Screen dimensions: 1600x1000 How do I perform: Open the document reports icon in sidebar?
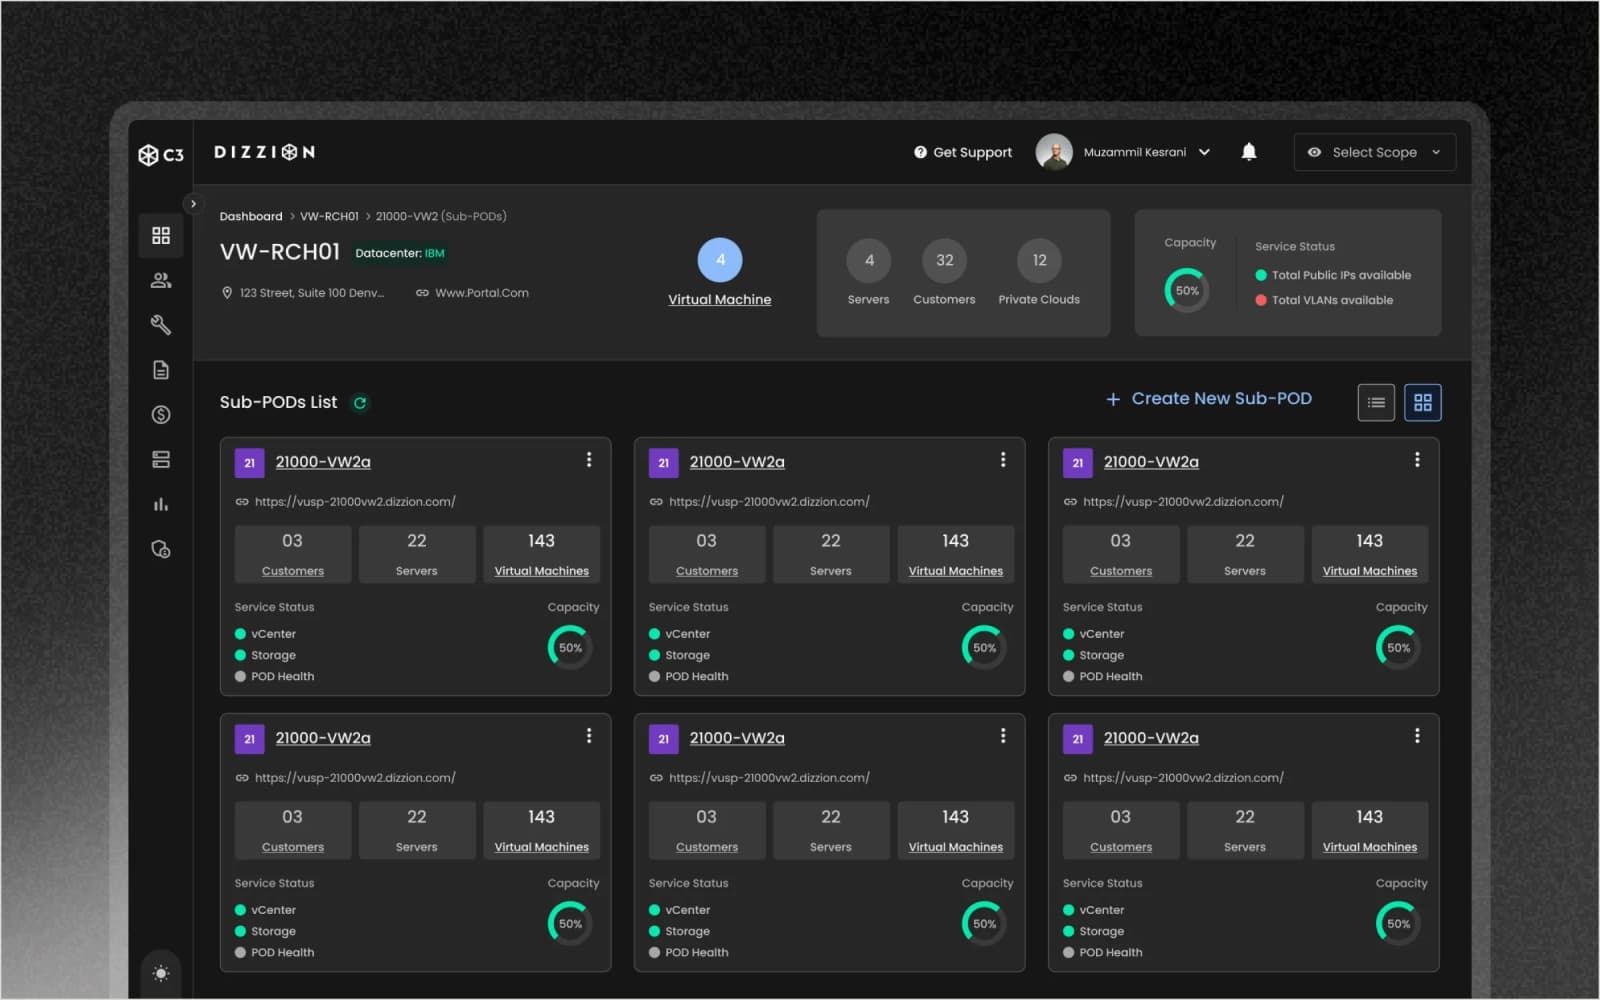(161, 370)
